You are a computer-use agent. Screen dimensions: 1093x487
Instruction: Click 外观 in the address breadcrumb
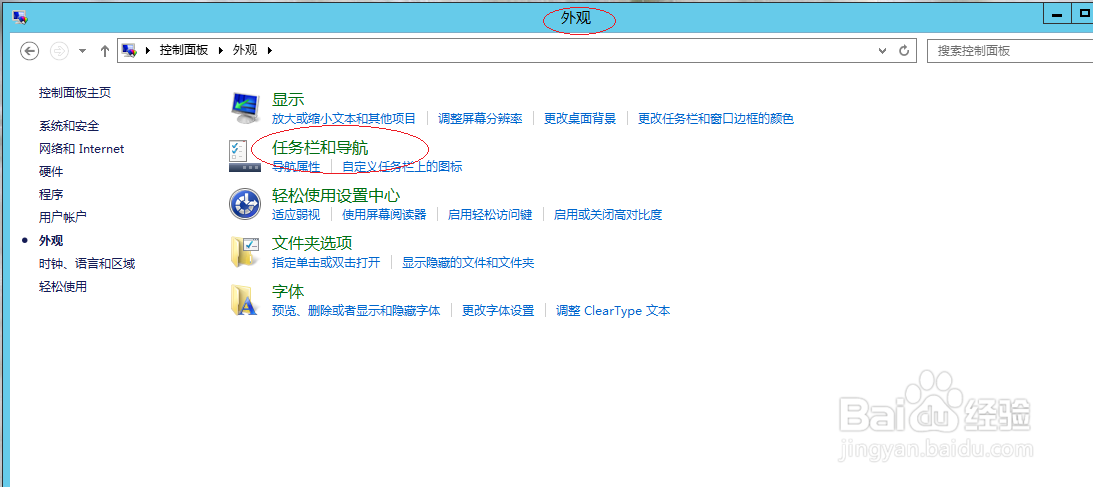(x=245, y=50)
